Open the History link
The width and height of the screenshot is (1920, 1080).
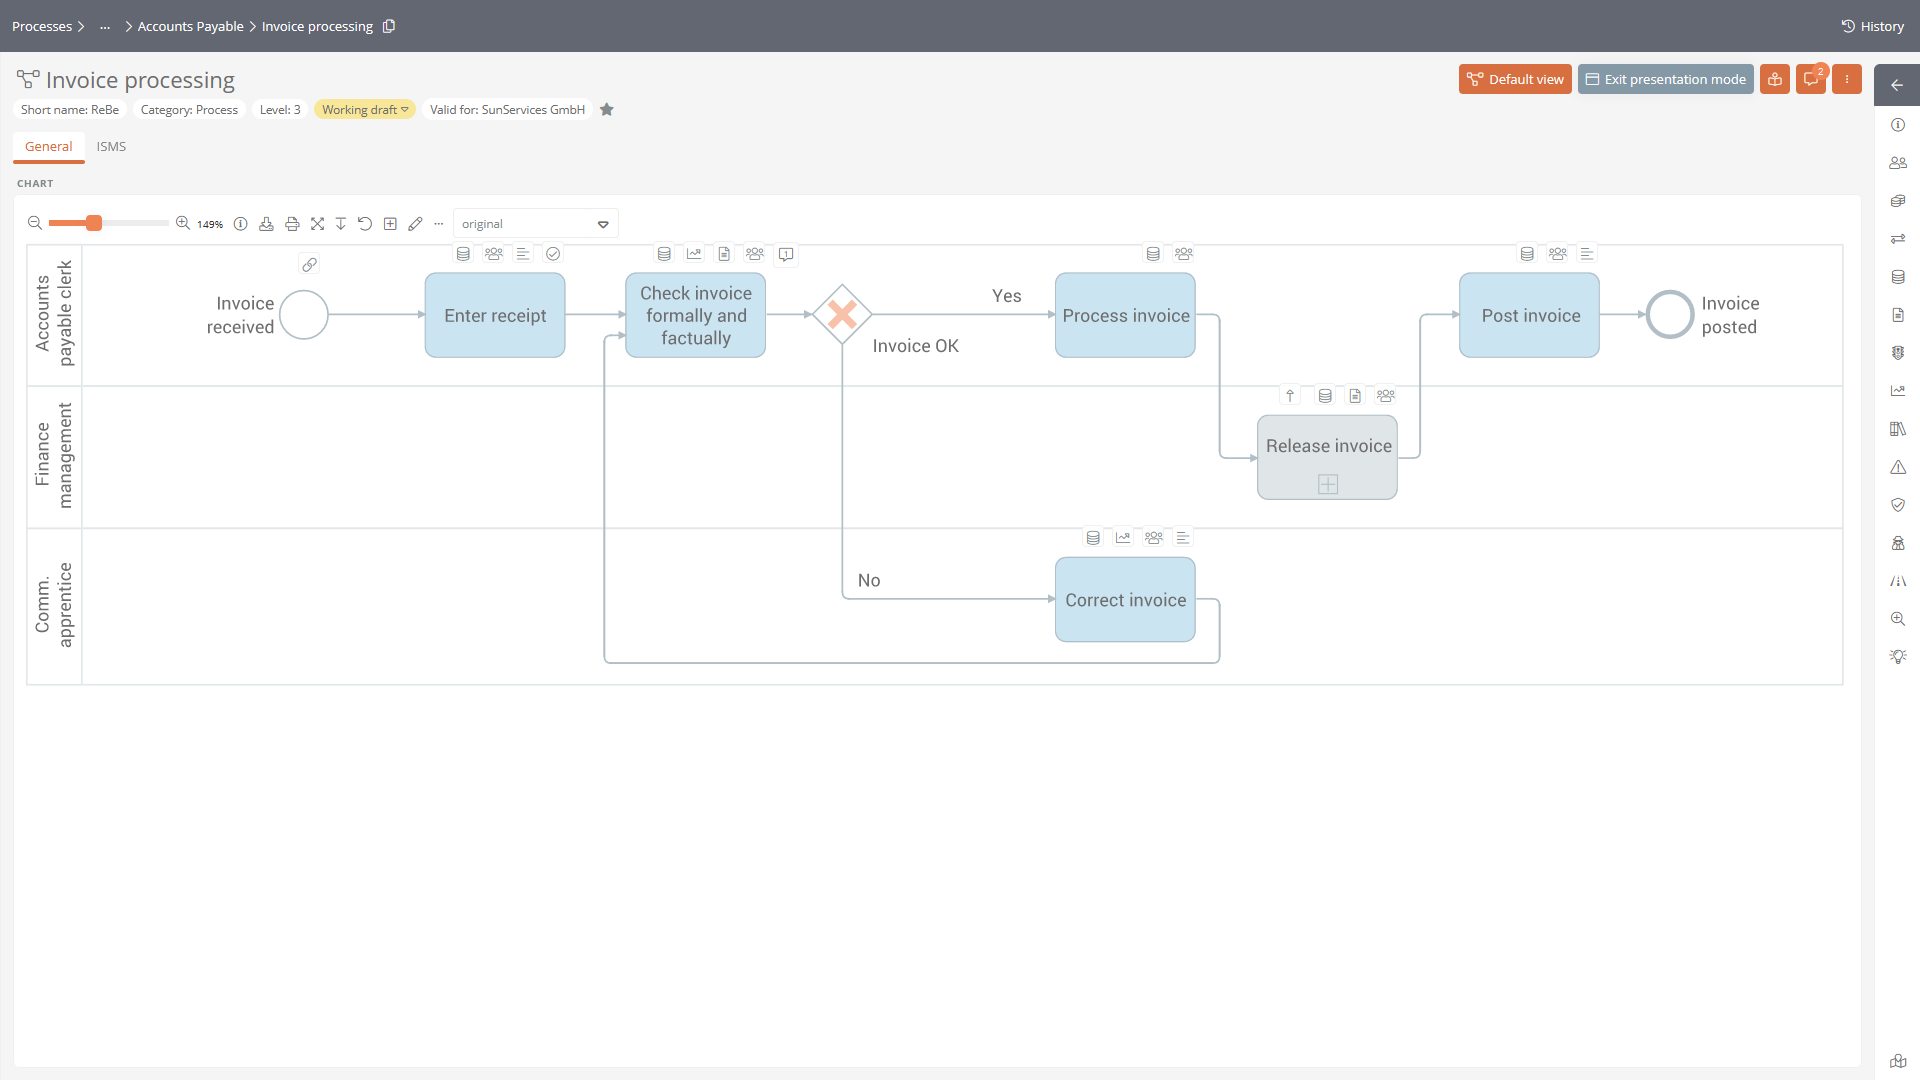pyautogui.click(x=1872, y=26)
